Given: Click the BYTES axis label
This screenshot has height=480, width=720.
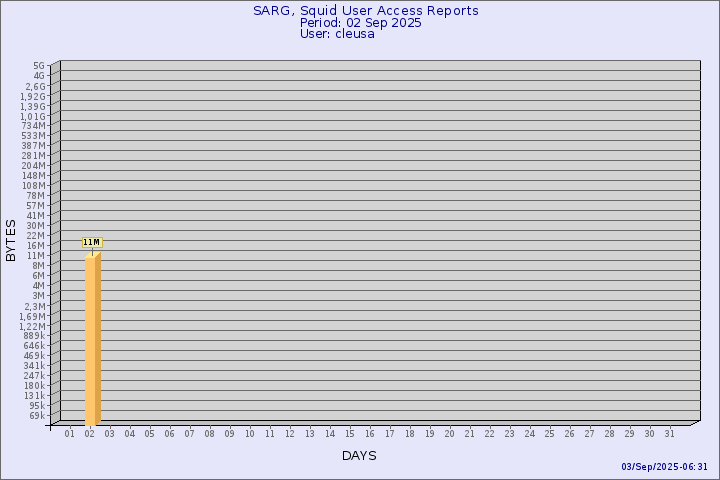Looking at the screenshot, I should point(11,240).
